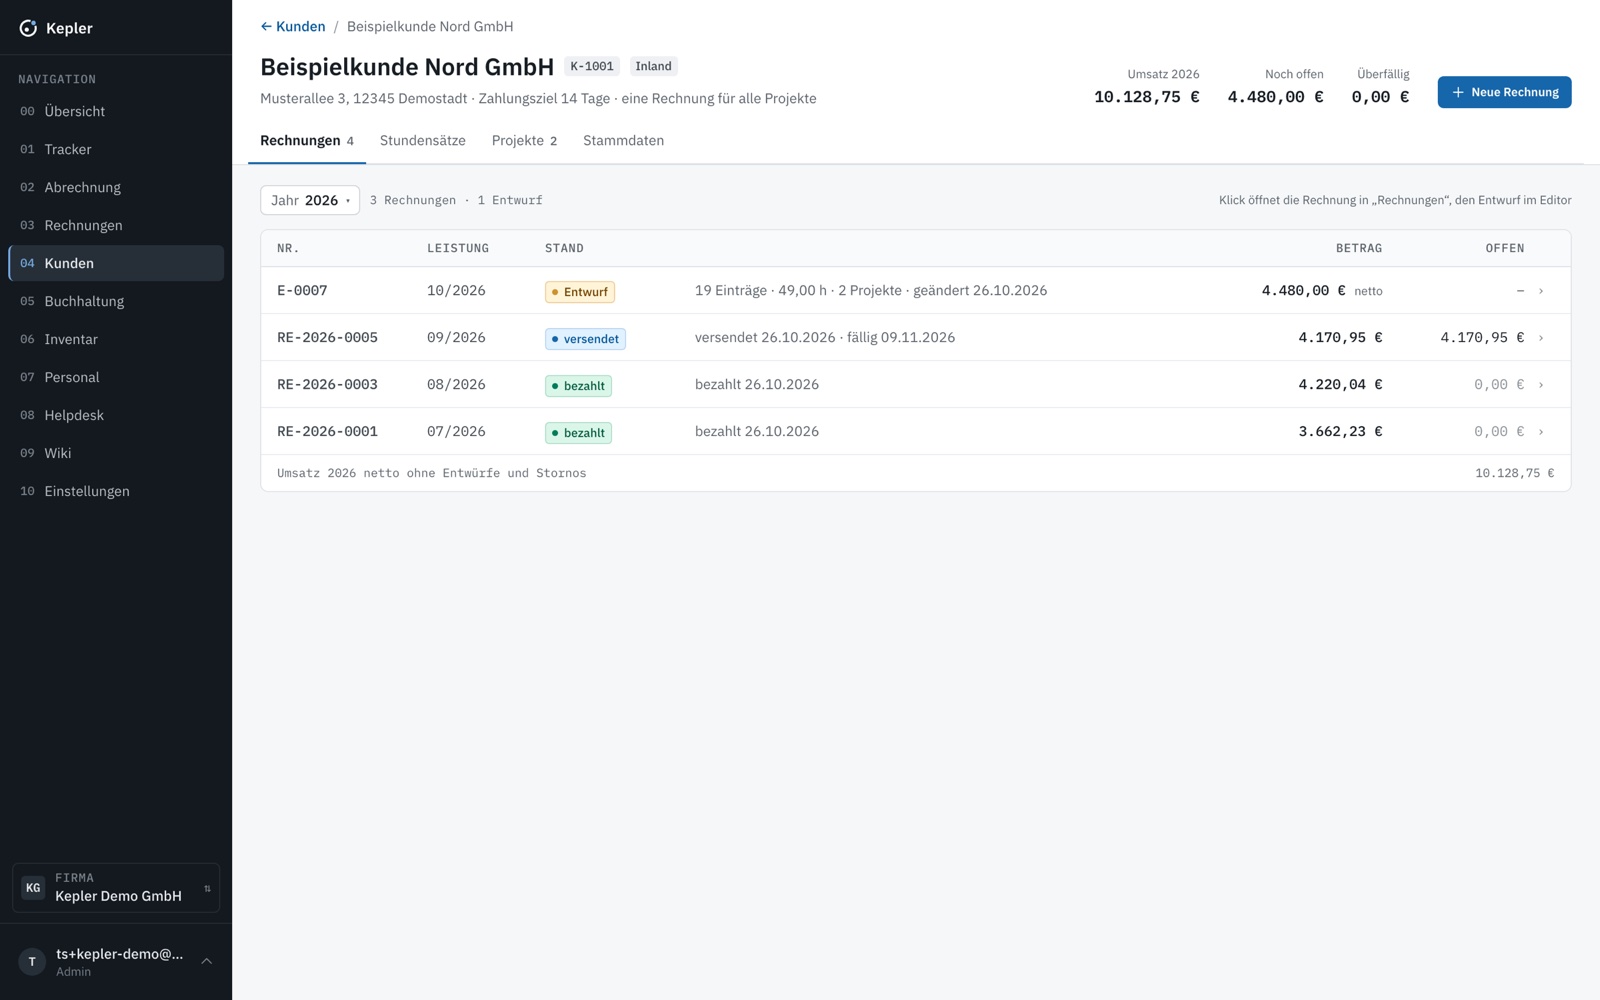Click the Kepler logo icon

(28, 28)
